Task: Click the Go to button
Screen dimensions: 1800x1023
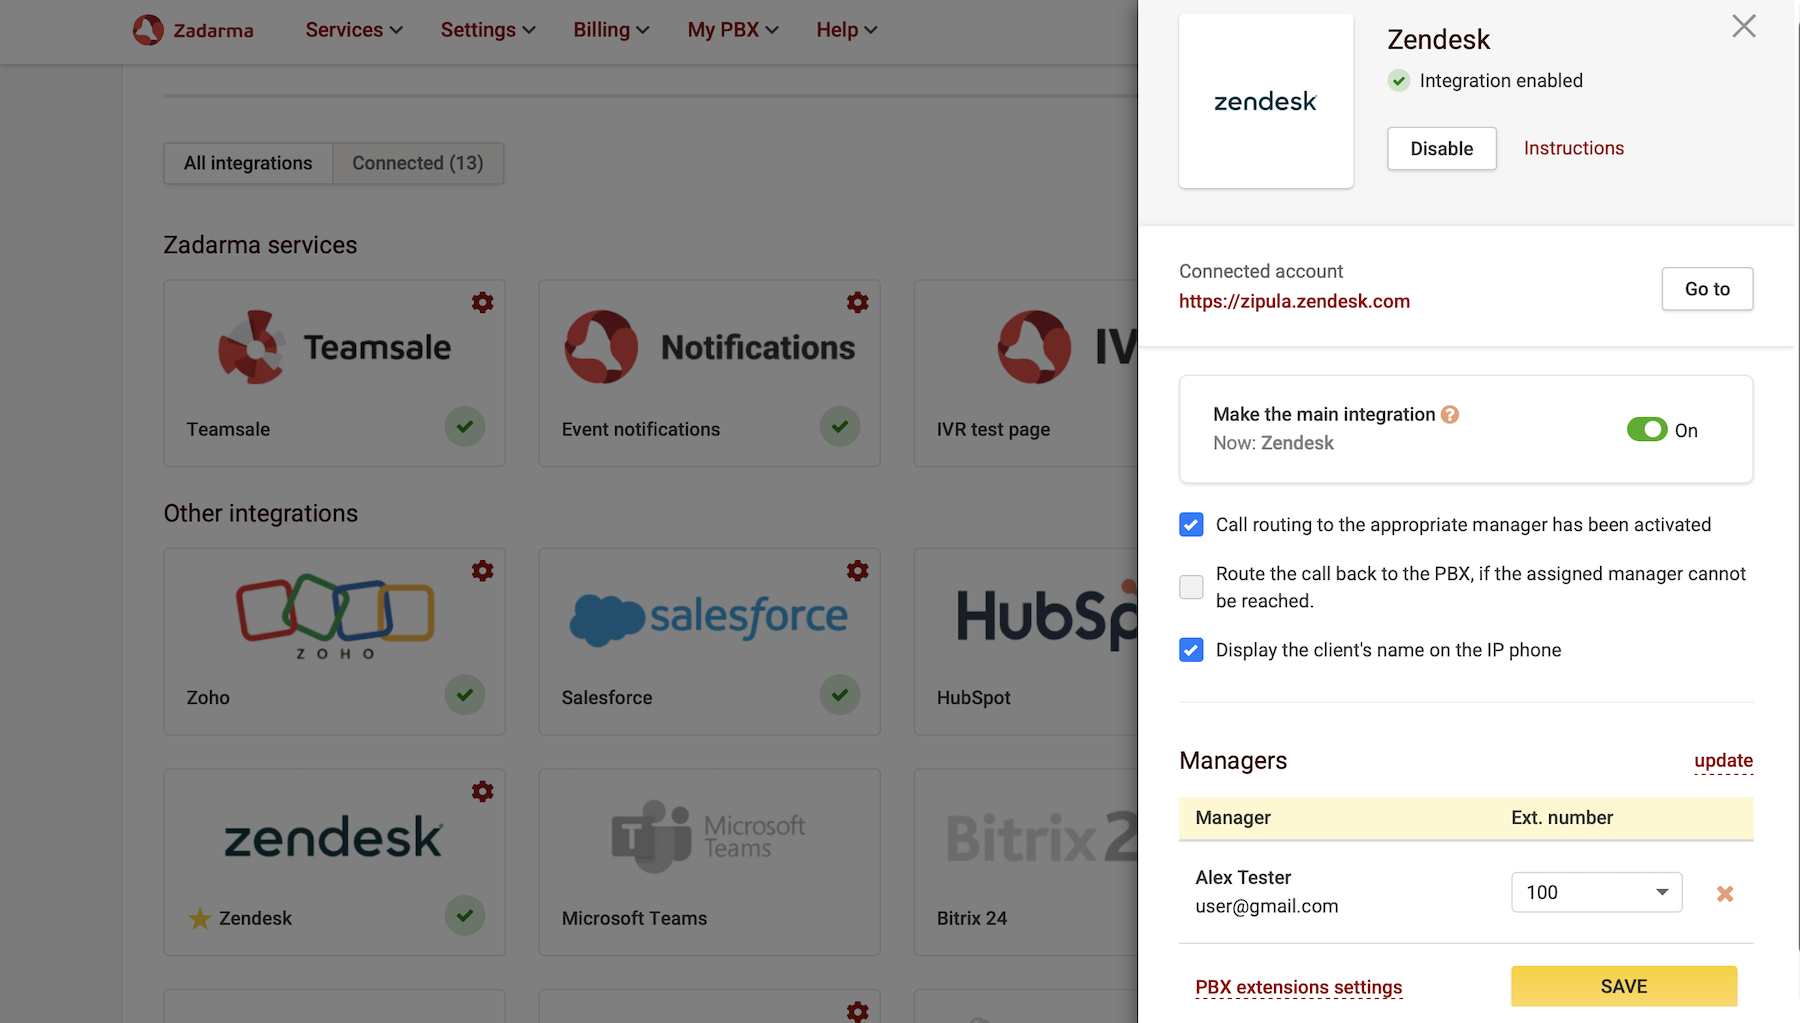Action: click(1708, 289)
